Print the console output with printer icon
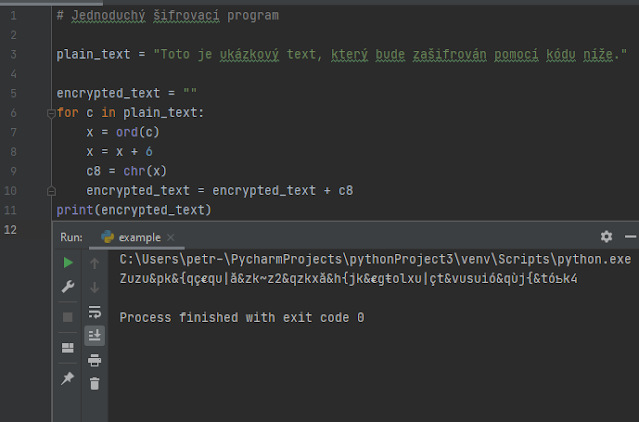This screenshot has height=422, width=639. (x=95, y=360)
